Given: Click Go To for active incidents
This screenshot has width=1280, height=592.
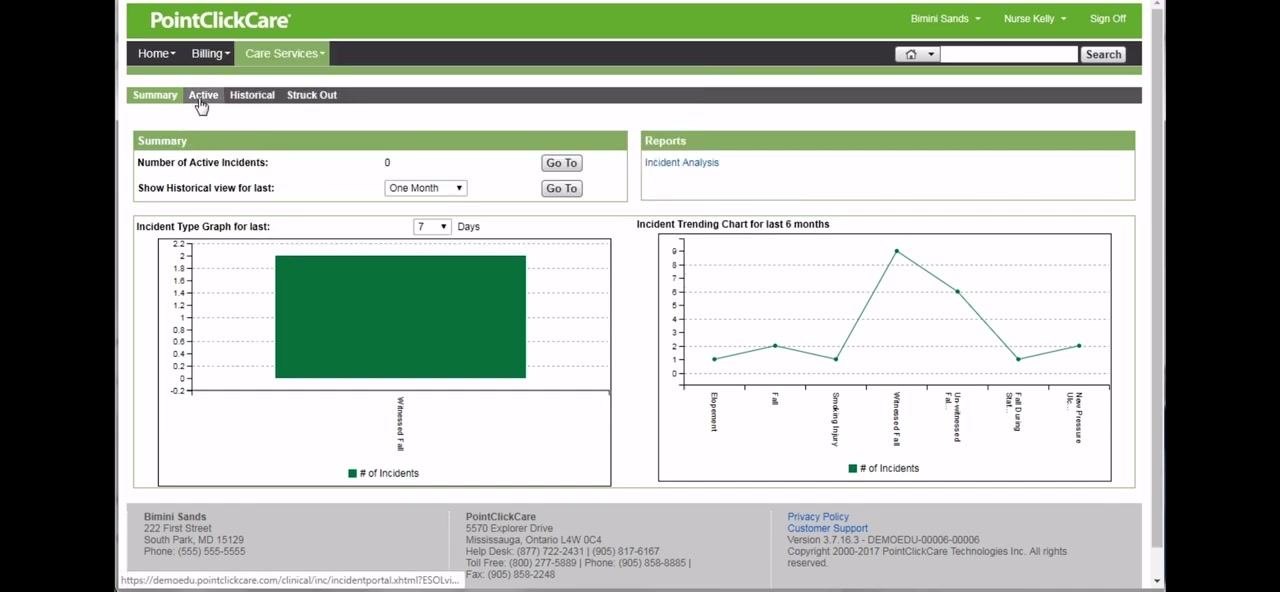Looking at the screenshot, I should [561, 163].
